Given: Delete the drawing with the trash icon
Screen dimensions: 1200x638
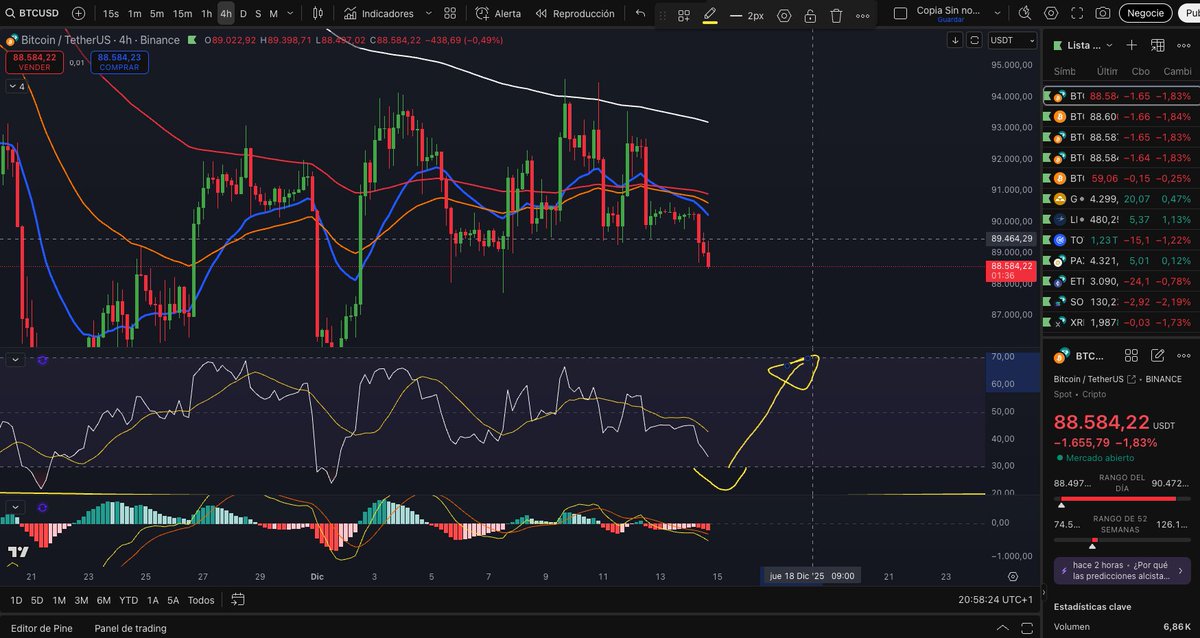Looking at the screenshot, I should tap(836, 16).
